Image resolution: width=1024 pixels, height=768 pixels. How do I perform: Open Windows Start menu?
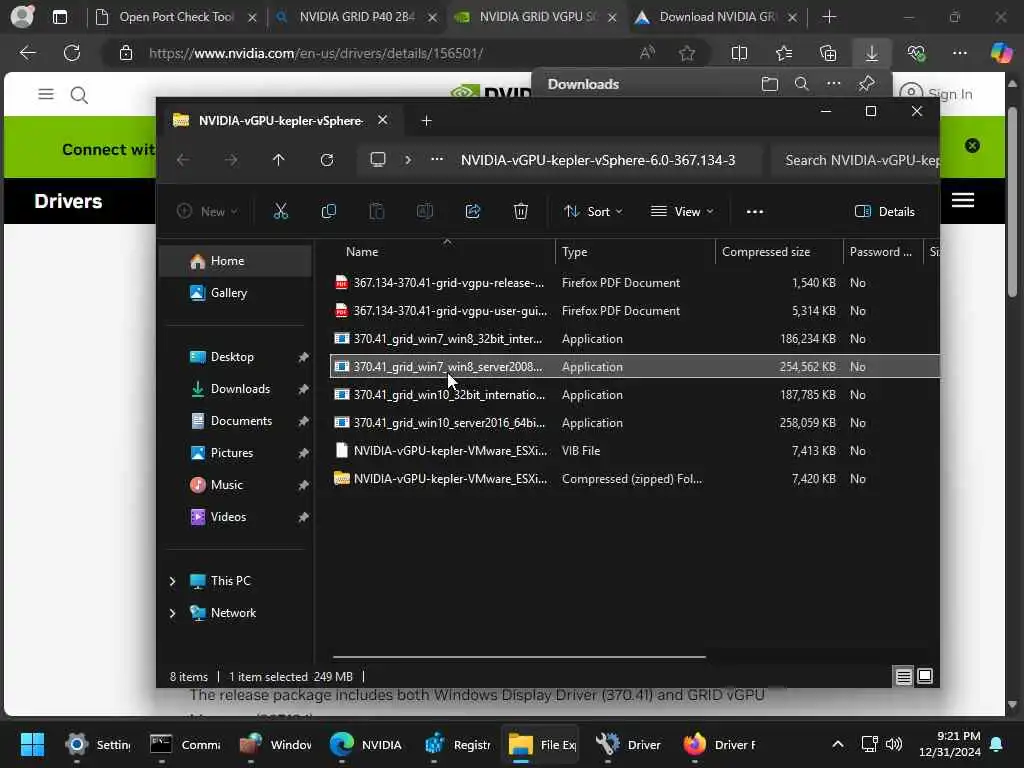pos(32,744)
